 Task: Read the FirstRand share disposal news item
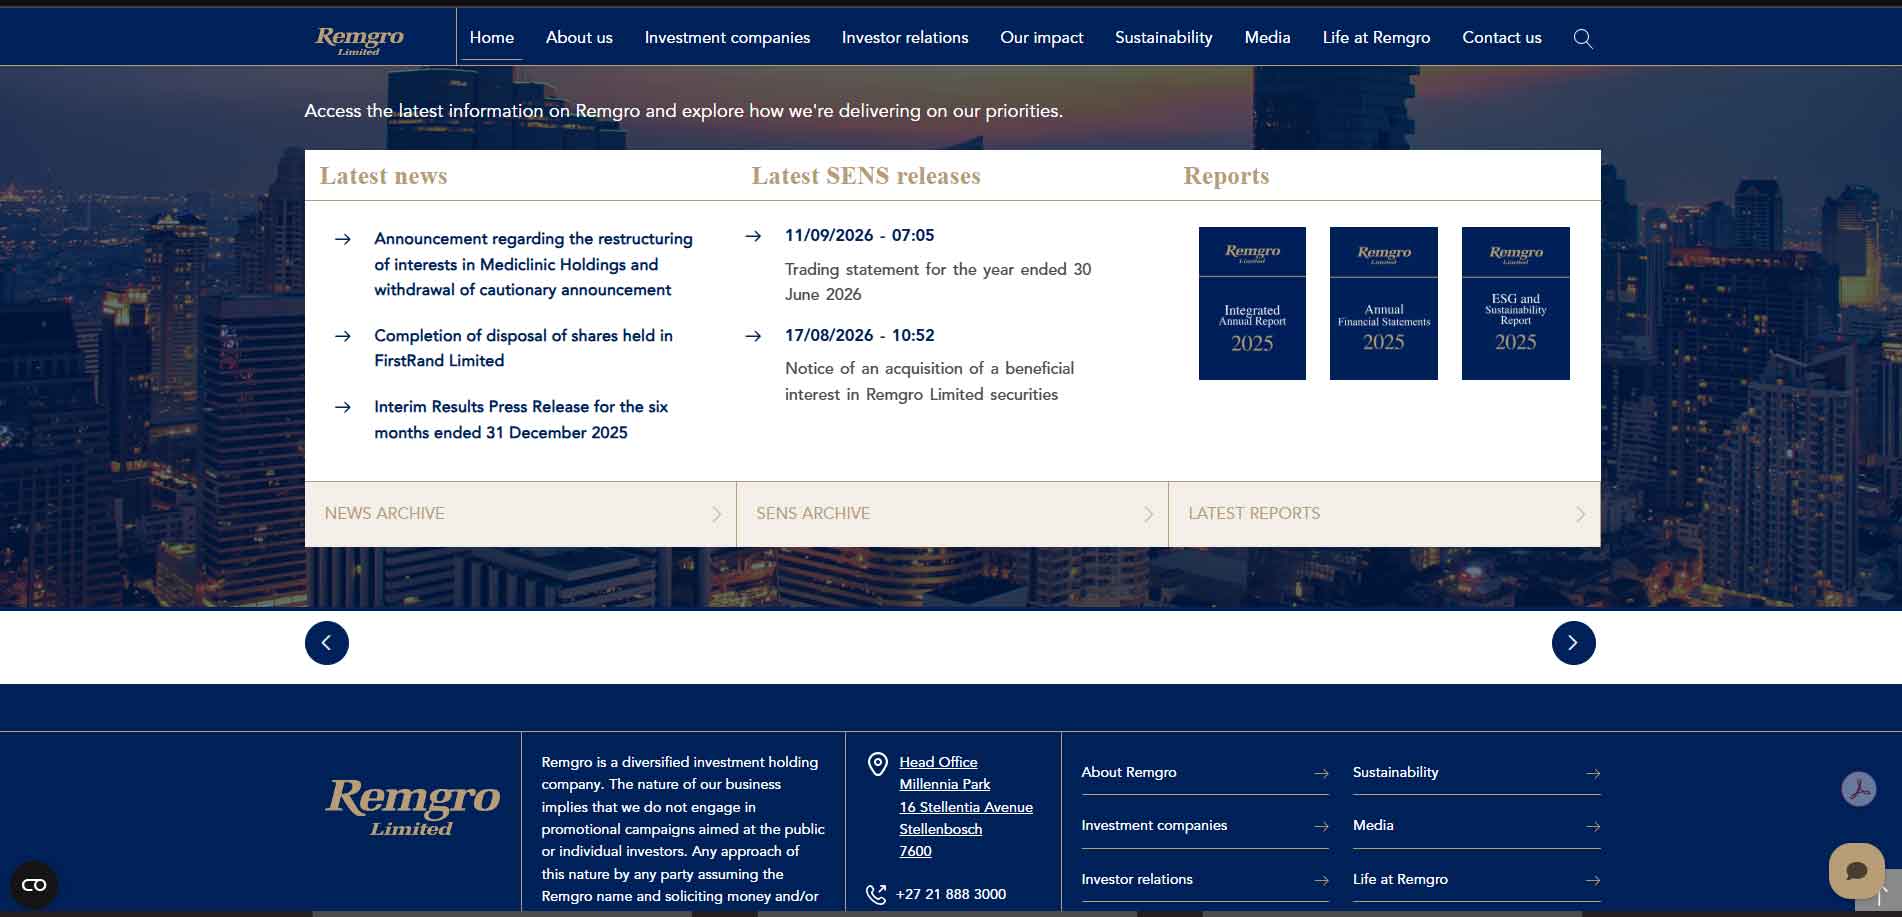click(x=523, y=348)
